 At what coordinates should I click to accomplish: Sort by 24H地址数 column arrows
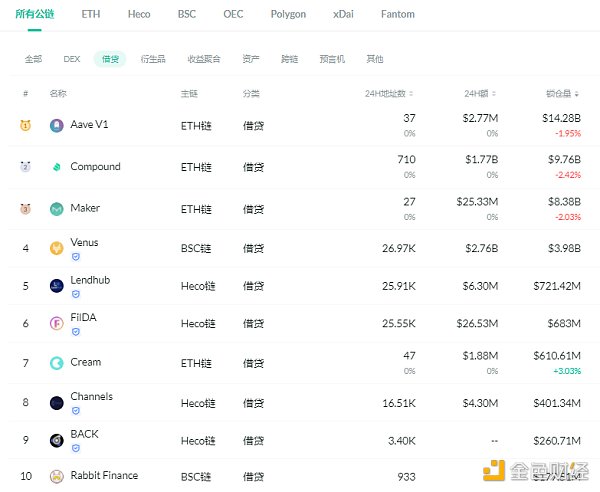411,94
